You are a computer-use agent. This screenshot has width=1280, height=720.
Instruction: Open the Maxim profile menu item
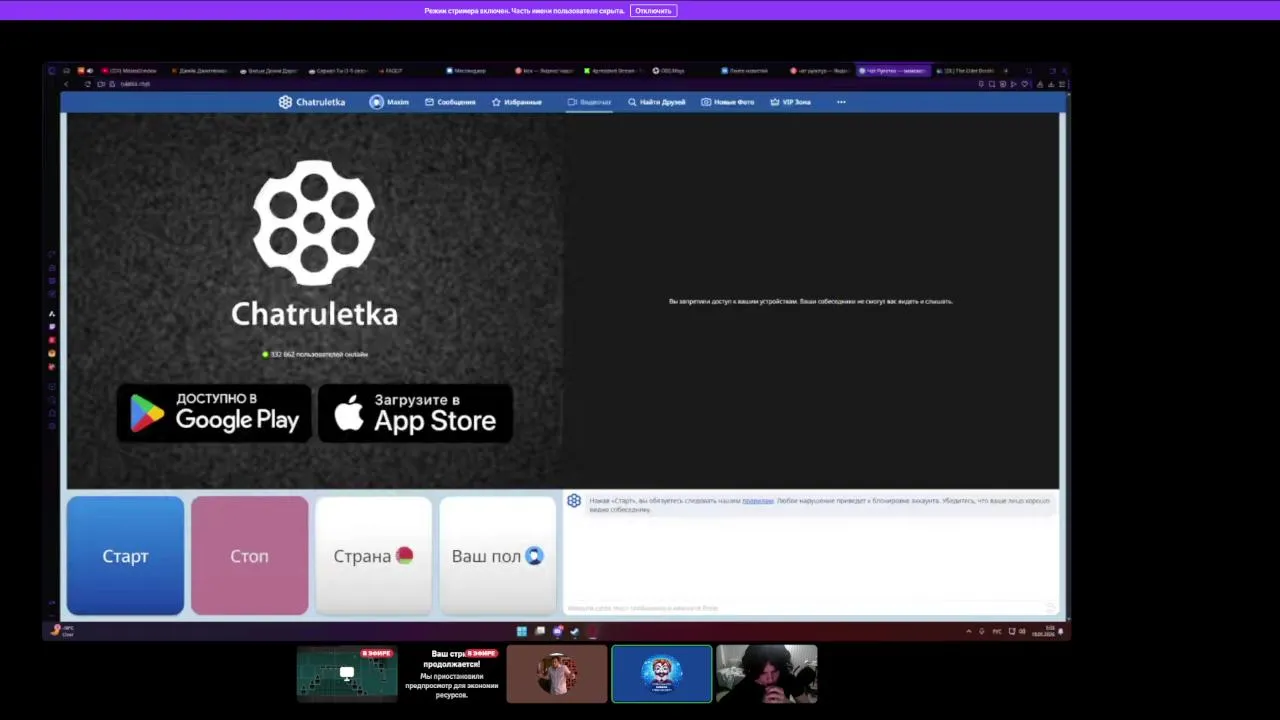click(389, 102)
